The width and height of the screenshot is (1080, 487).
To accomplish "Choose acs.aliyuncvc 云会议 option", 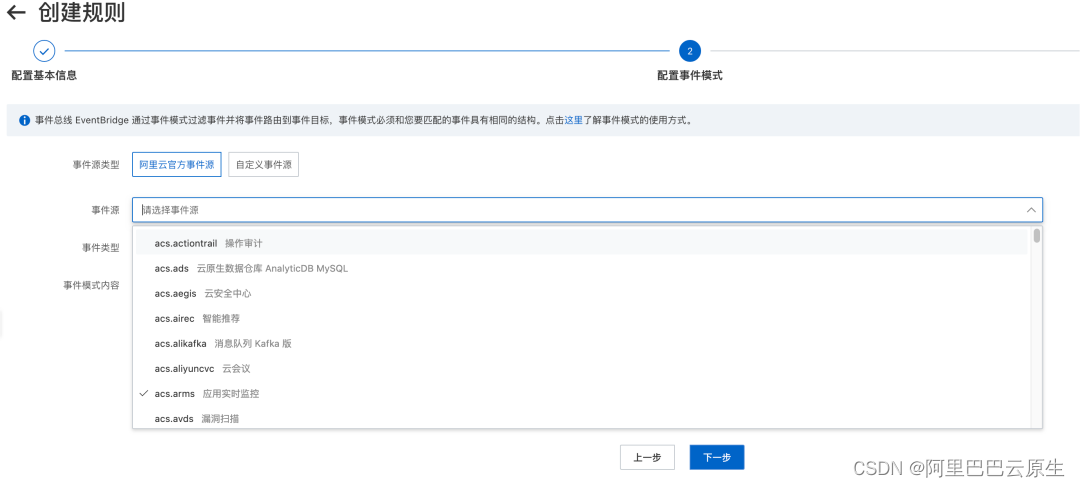I will [x=581, y=369].
